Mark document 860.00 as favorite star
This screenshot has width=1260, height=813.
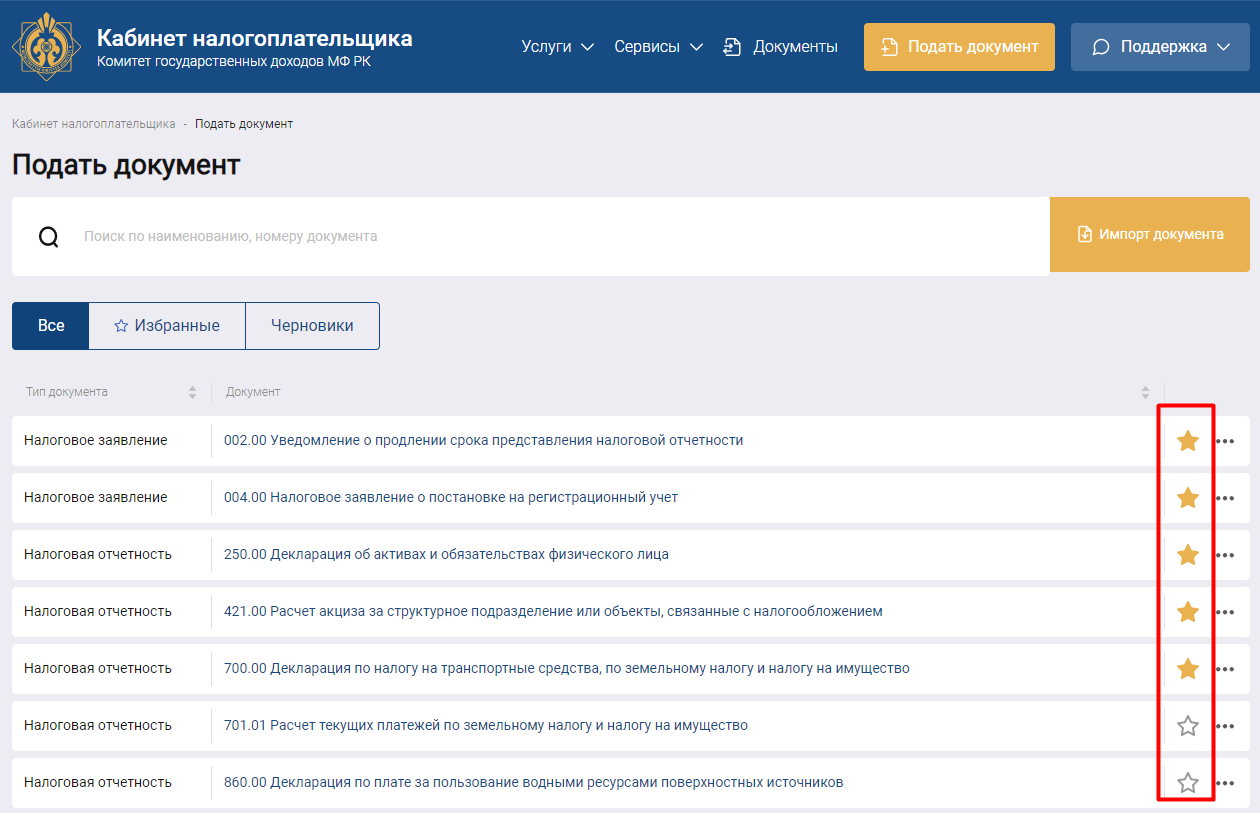(x=1187, y=783)
